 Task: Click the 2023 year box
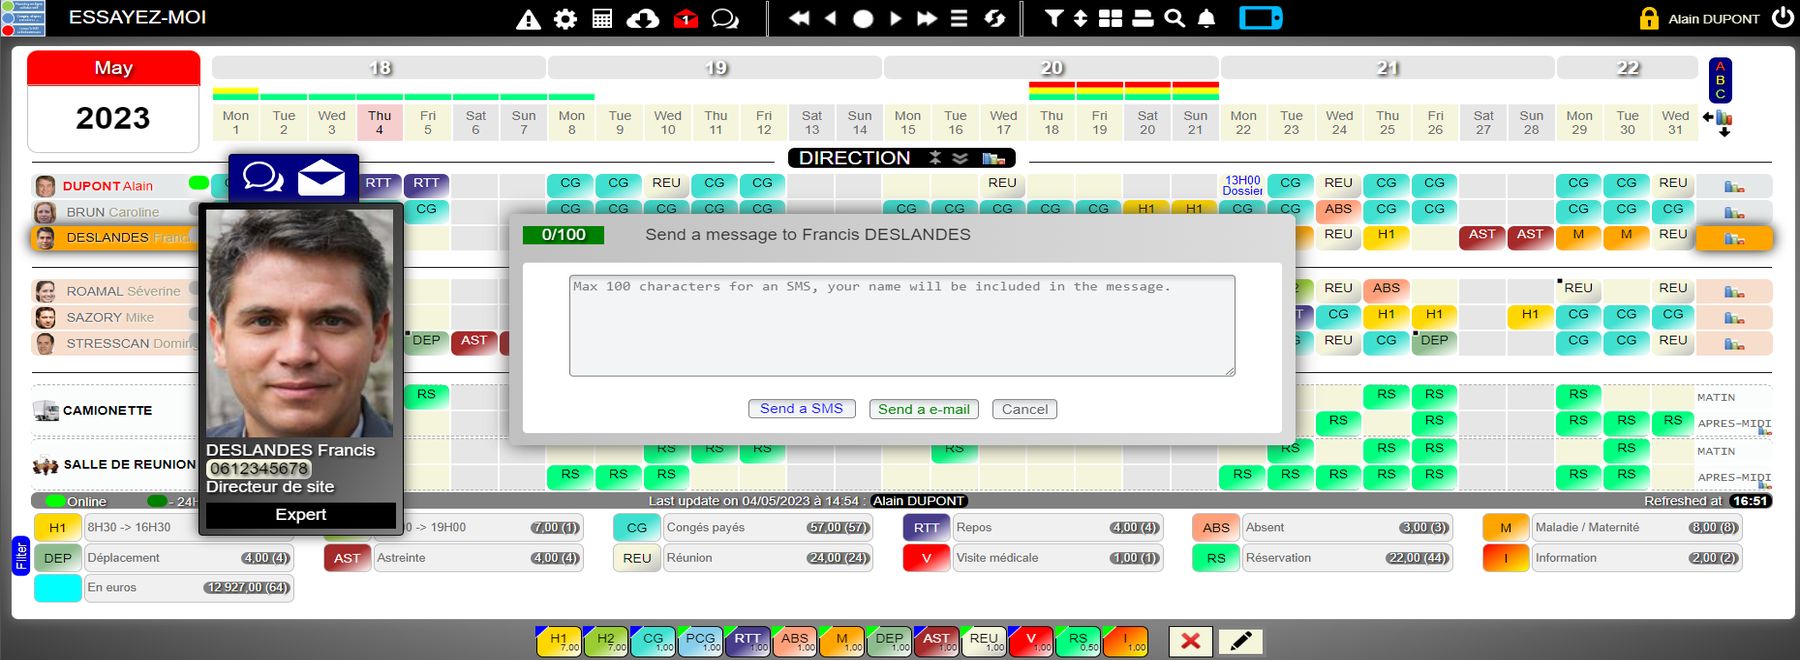pos(113,119)
